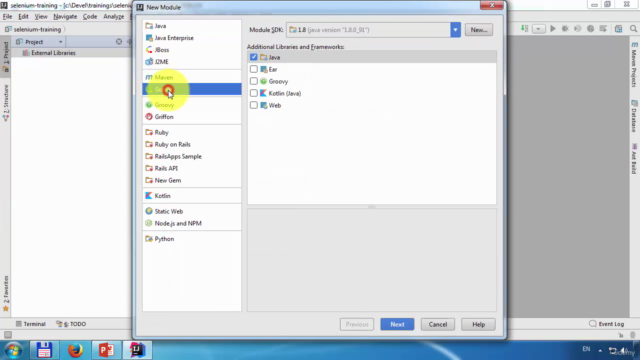Switch to IntelliJ IDEA taskbar icon
This screenshot has height=360, width=640.
pos(138,350)
